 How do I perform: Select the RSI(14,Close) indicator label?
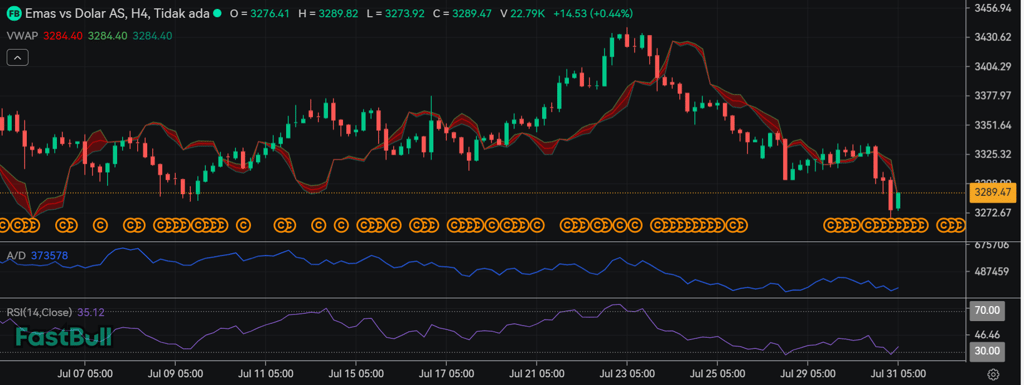[x=39, y=313]
